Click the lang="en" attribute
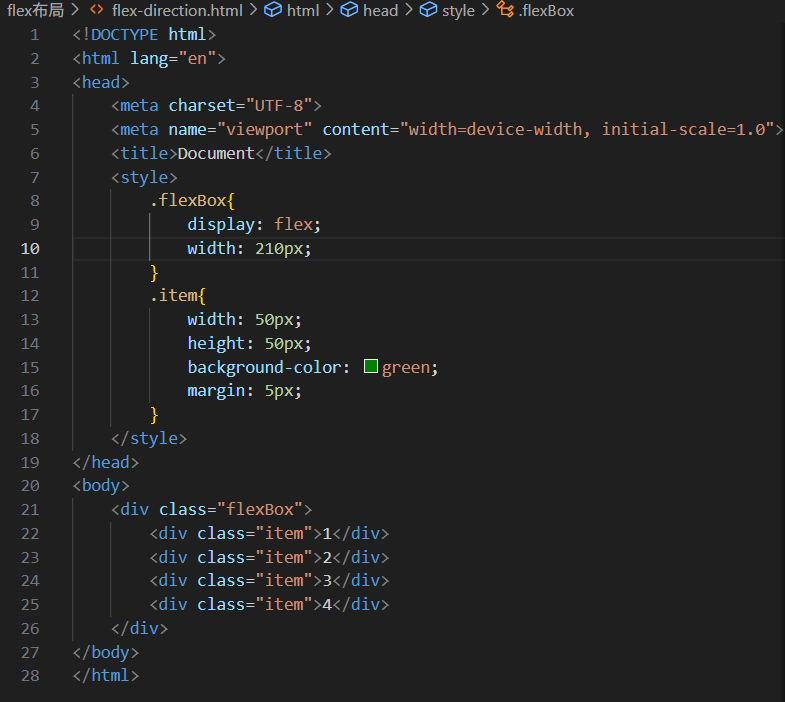Image resolution: width=785 pixels, height=702 pixels. (x=173, y=59)
